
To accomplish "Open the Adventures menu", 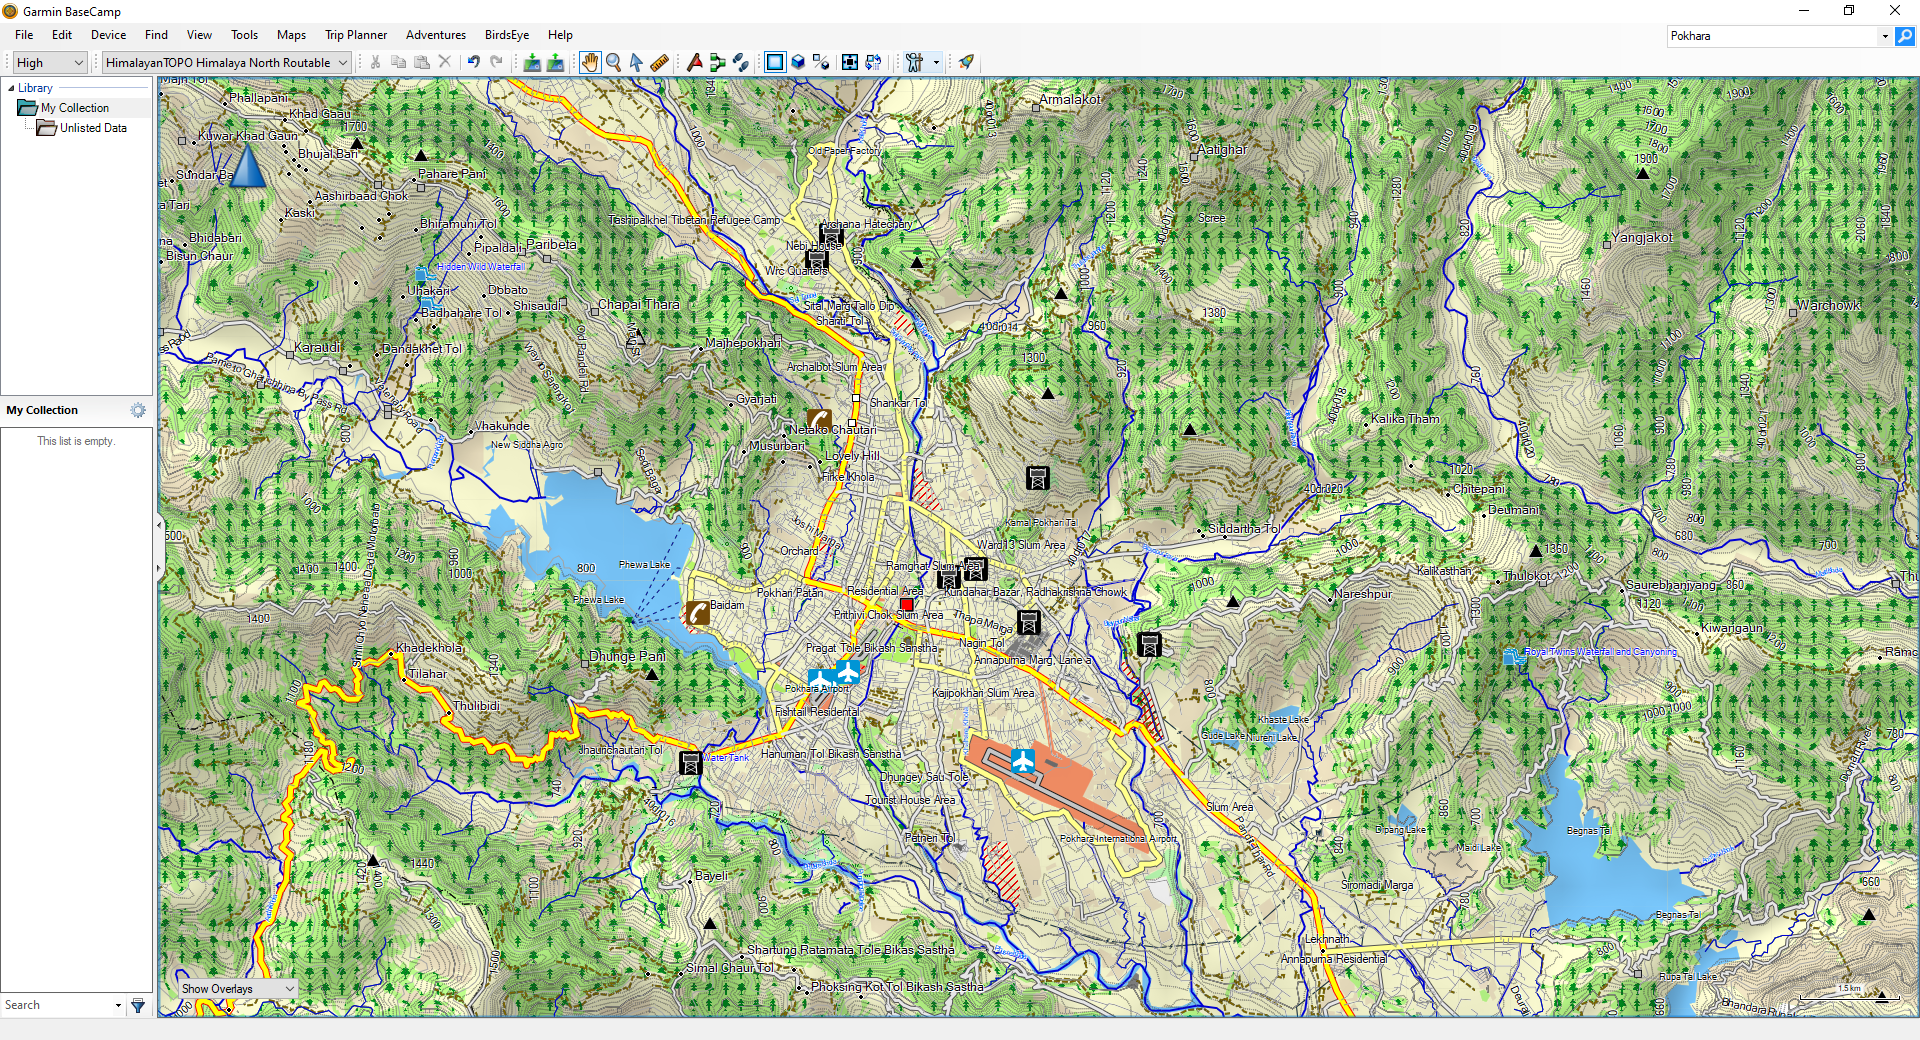I will [436, 35].
